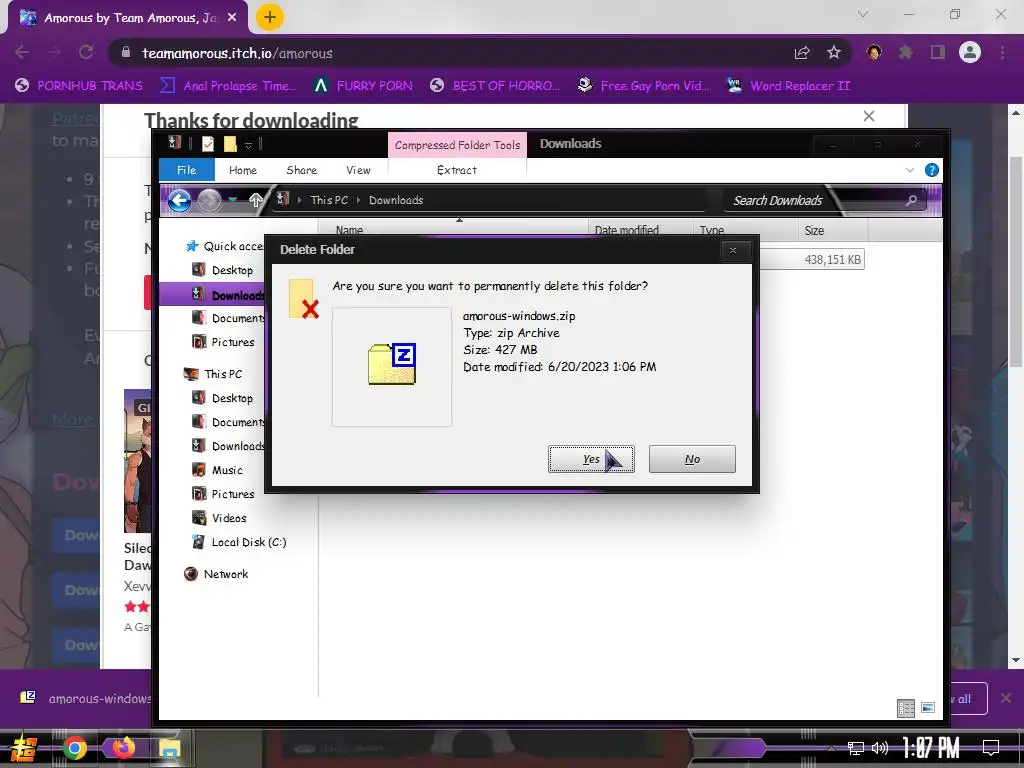Image resolution: width=1024 pixels, height=768 pixels.
Task: Select Network in the navigation pane
Action: tap(217, 574)
